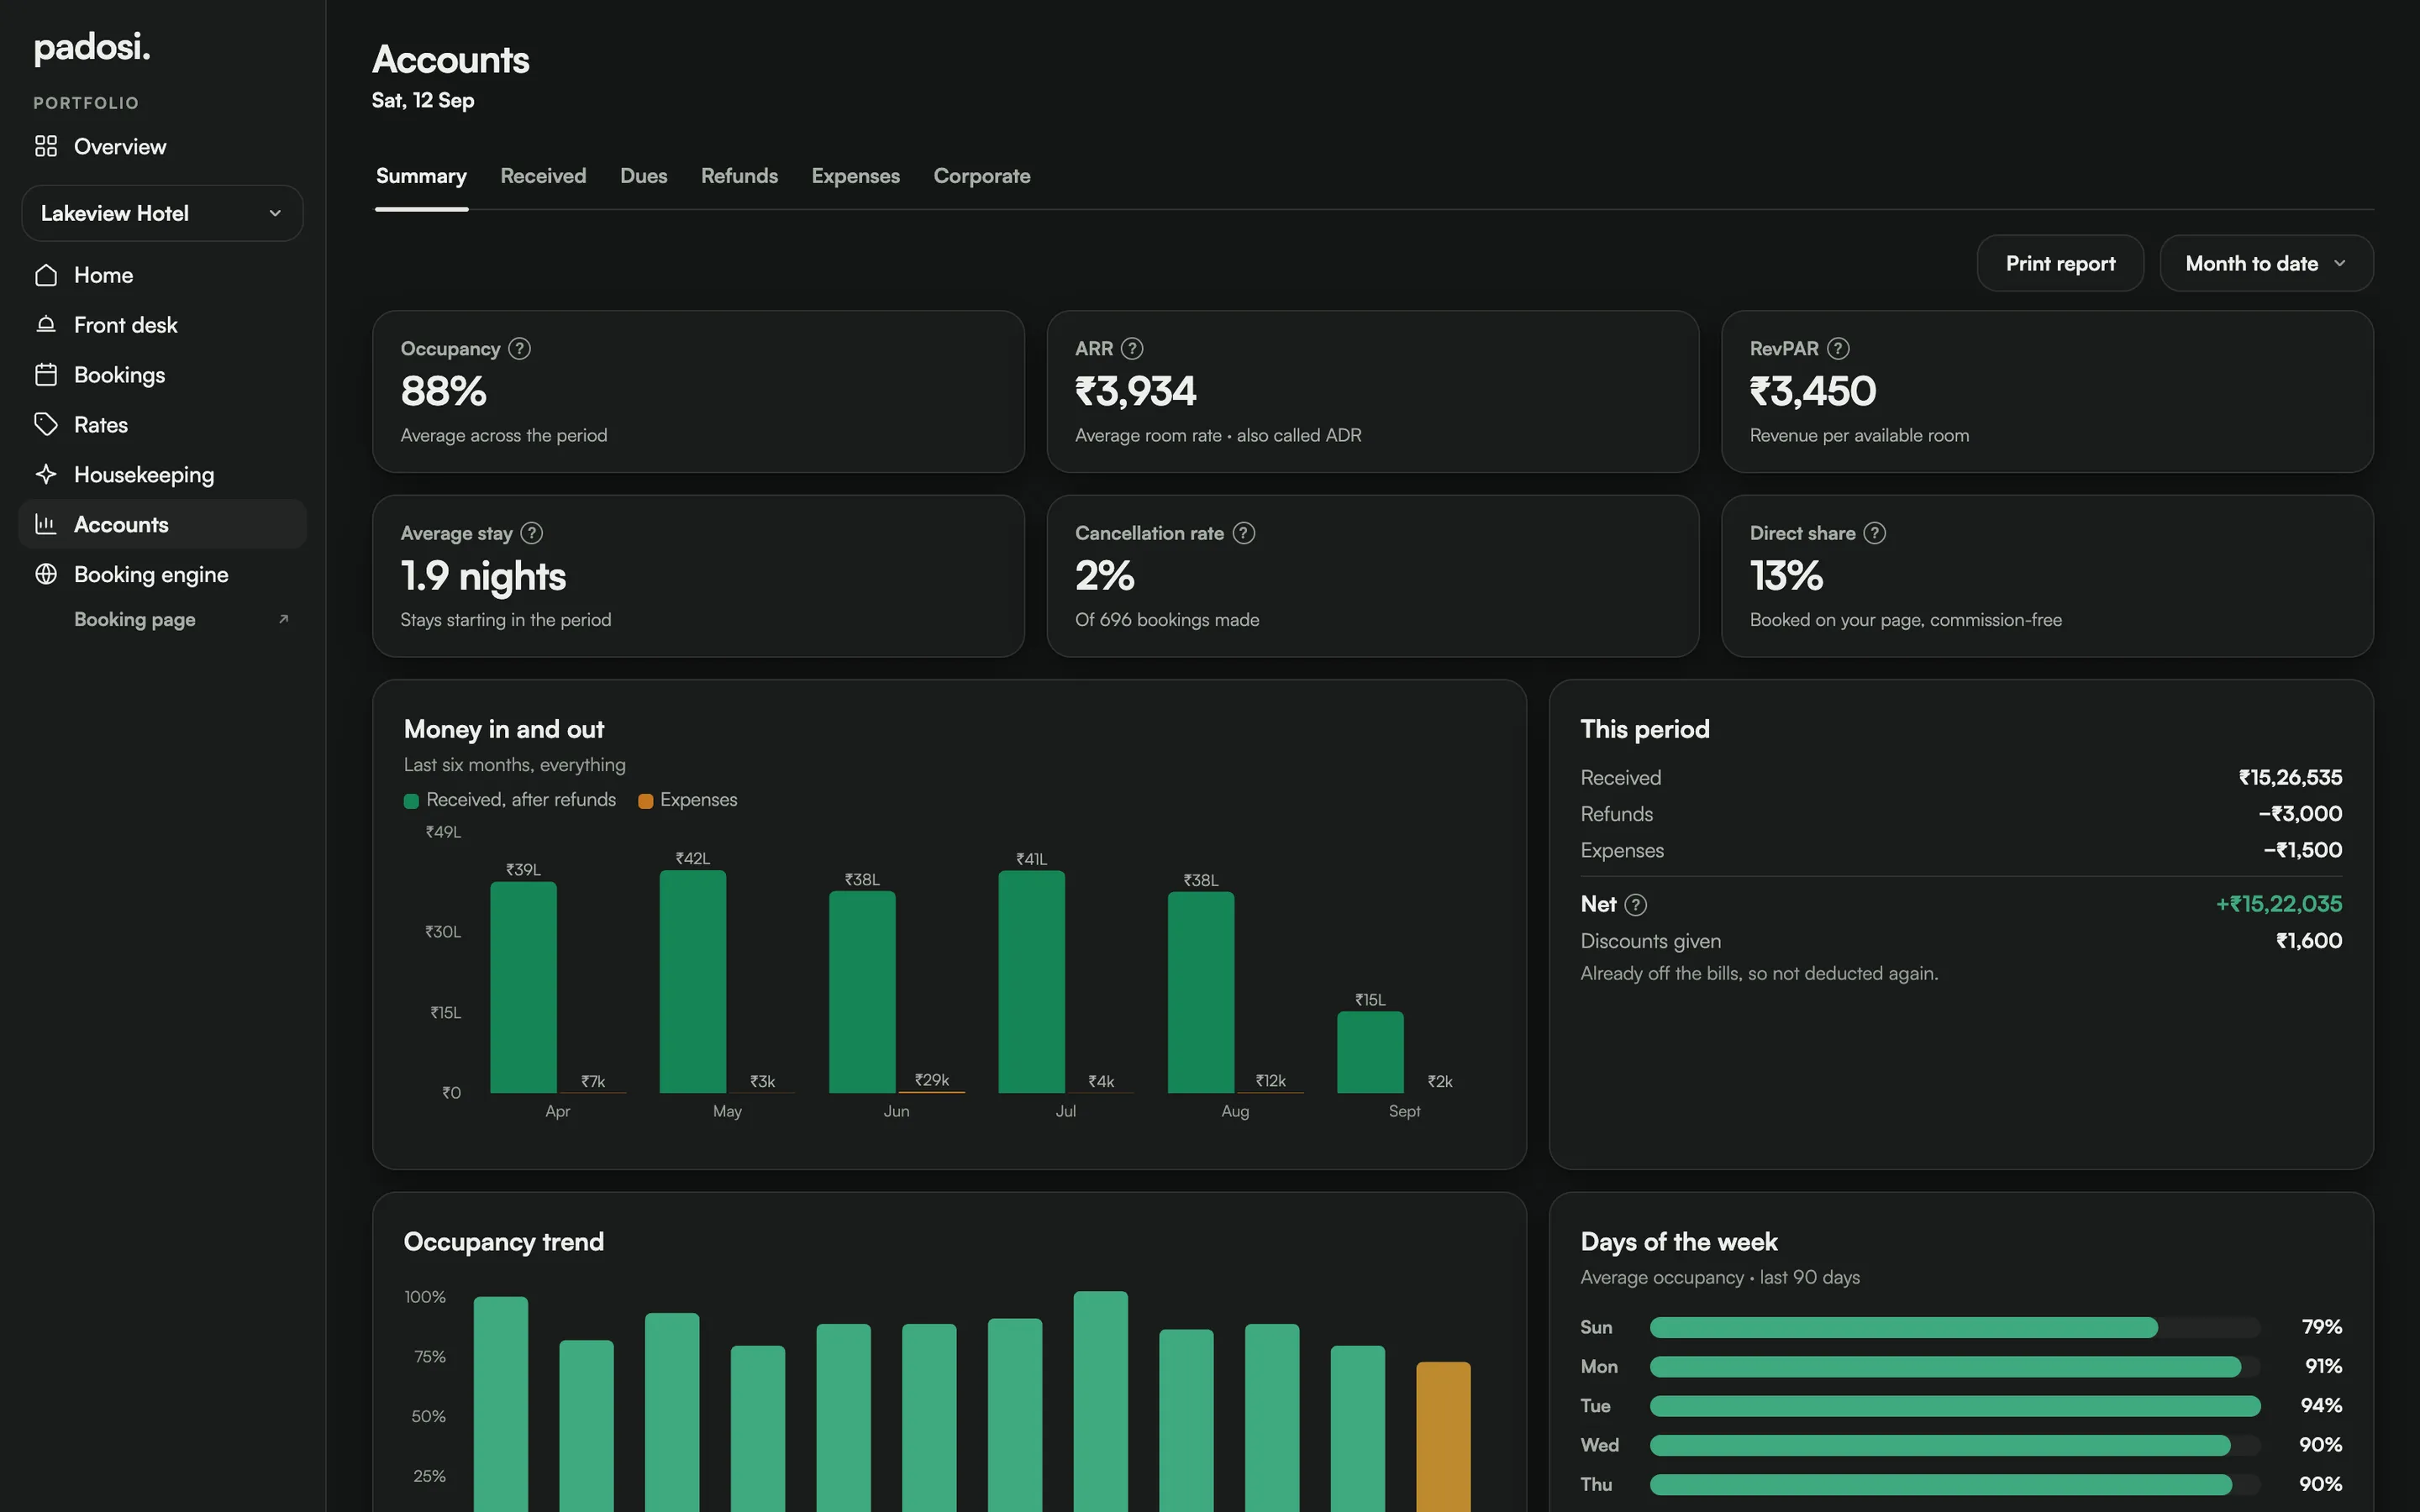Screen dimensions: 2420x1512
Task: Click the padosi. logo
Action: [x=92, y=47]
